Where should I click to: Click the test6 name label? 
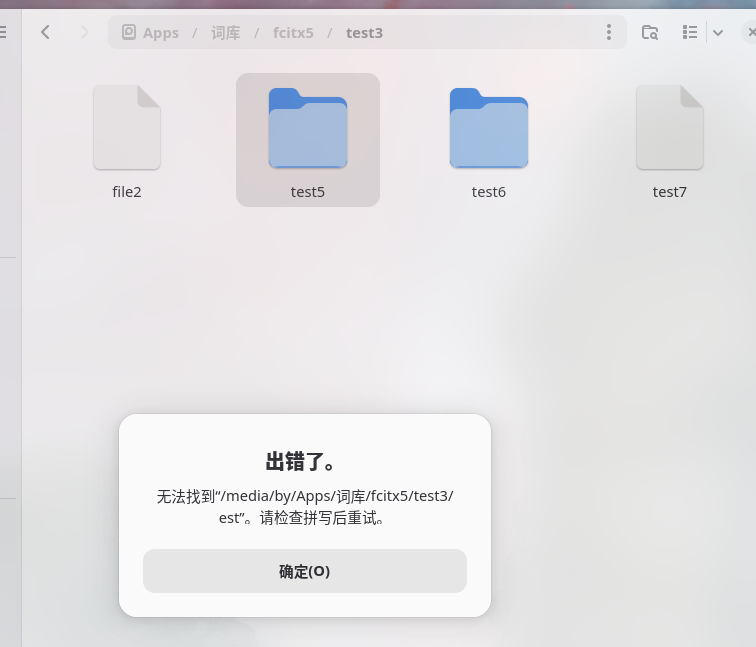point(489,192)
